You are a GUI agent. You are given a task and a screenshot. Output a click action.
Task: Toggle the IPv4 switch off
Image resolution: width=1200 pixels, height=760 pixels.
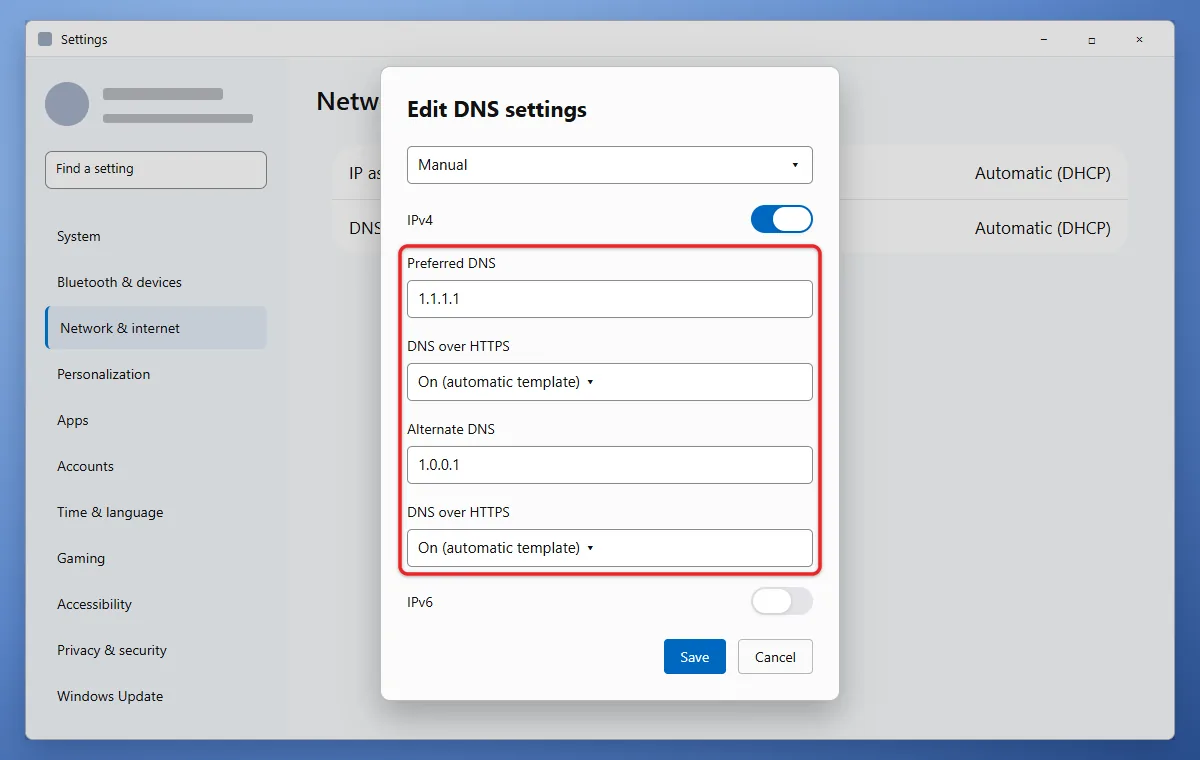pyautogui.click(x=782, y=219)
